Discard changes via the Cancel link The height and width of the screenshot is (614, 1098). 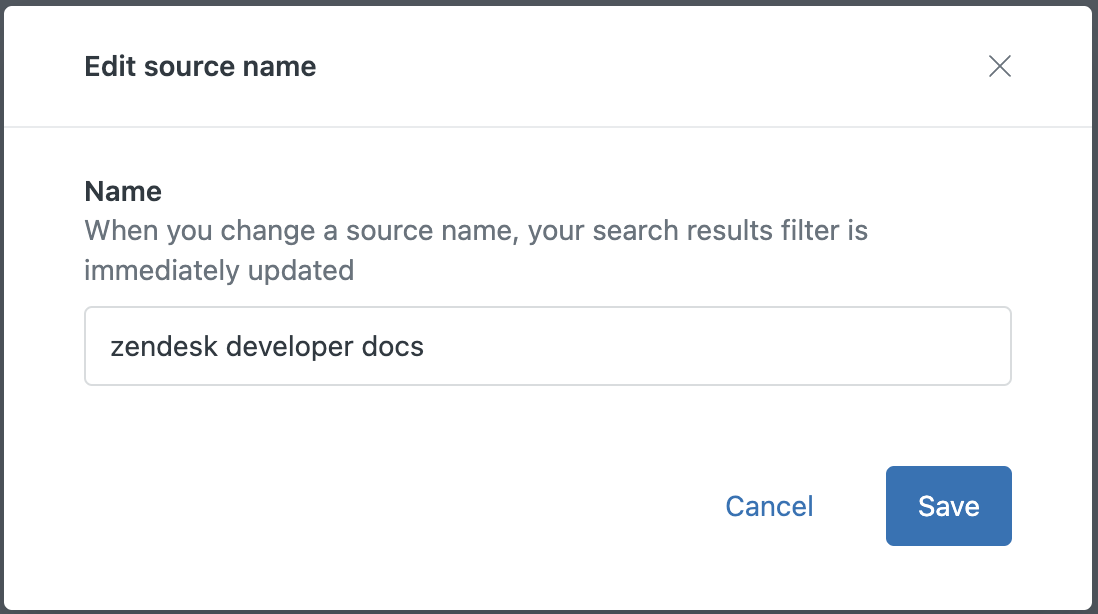(769, 506)
